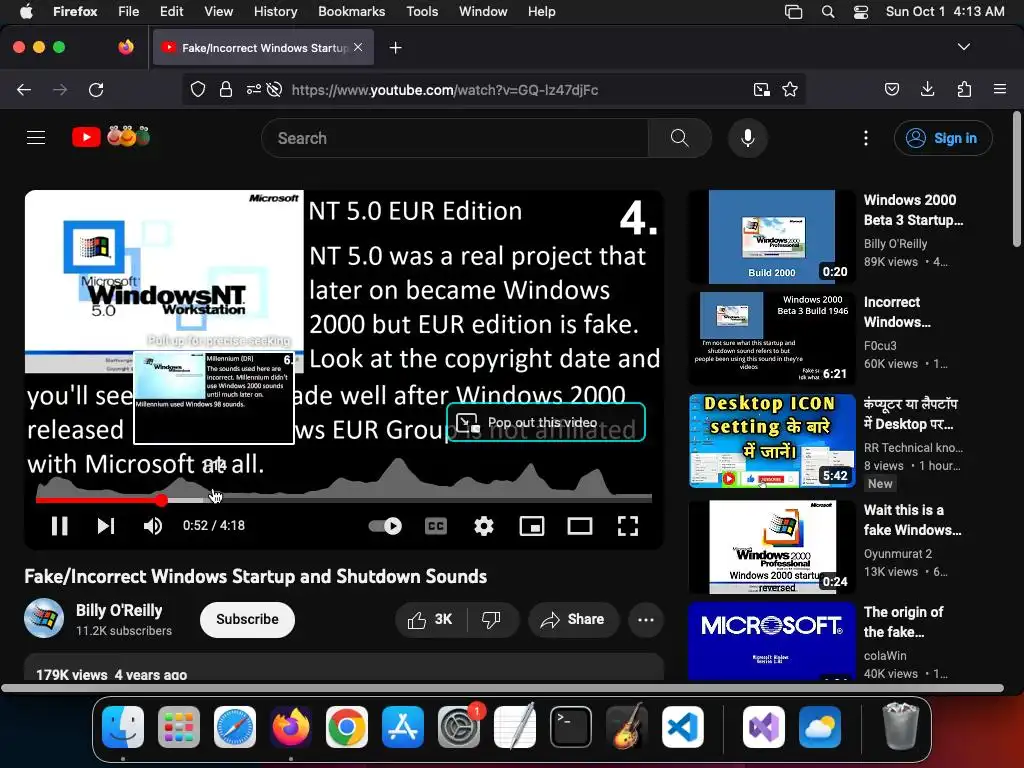Open Firefox View pinned icon
1024x768 pixels.
(x=126, y=47)
